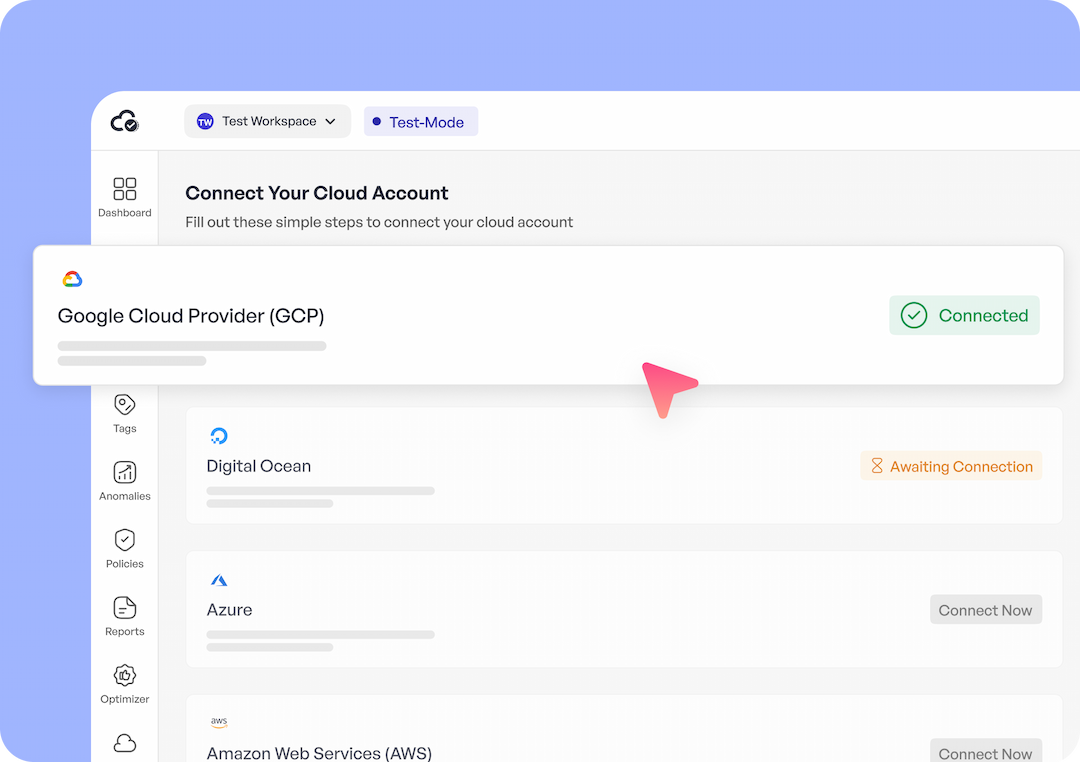Viewport: 1080px width, 762px height.
Task: Open the Tags sidebar item
Action: click(x=125, y=413)
